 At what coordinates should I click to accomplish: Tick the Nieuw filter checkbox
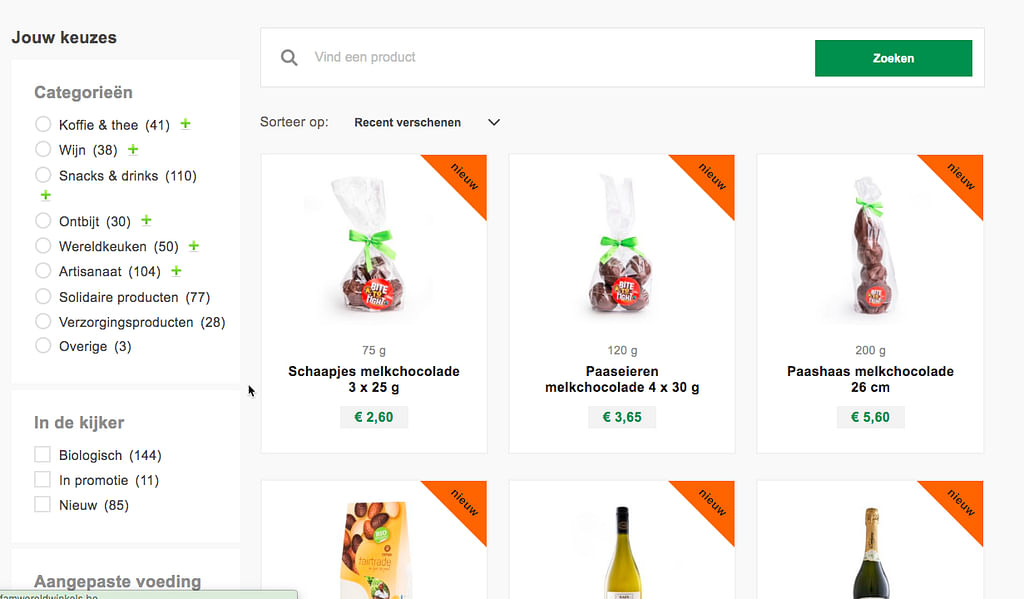pos(42,505)
